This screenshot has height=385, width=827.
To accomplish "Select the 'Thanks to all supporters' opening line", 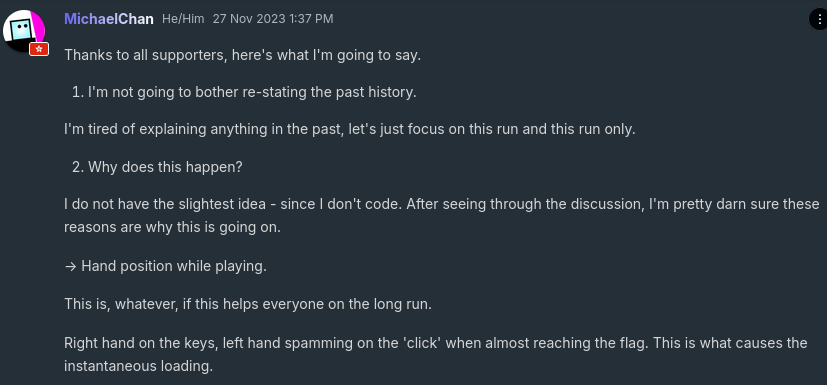I will [x=243, y=55].
